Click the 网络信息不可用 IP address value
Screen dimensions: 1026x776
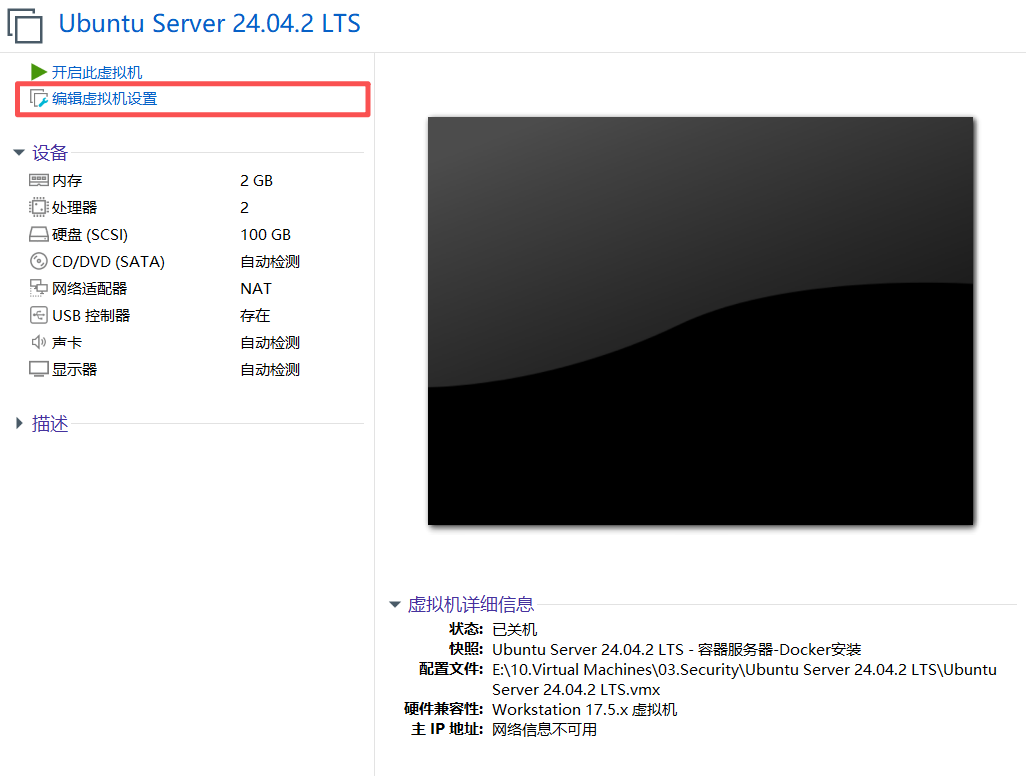[544, 730]
